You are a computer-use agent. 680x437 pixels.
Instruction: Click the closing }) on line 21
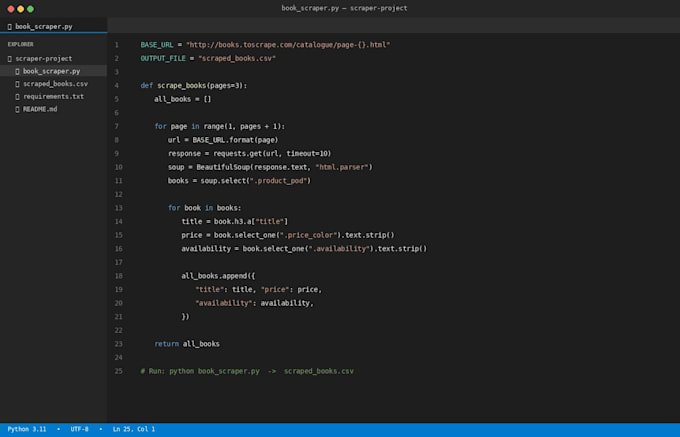click(185, 316)
